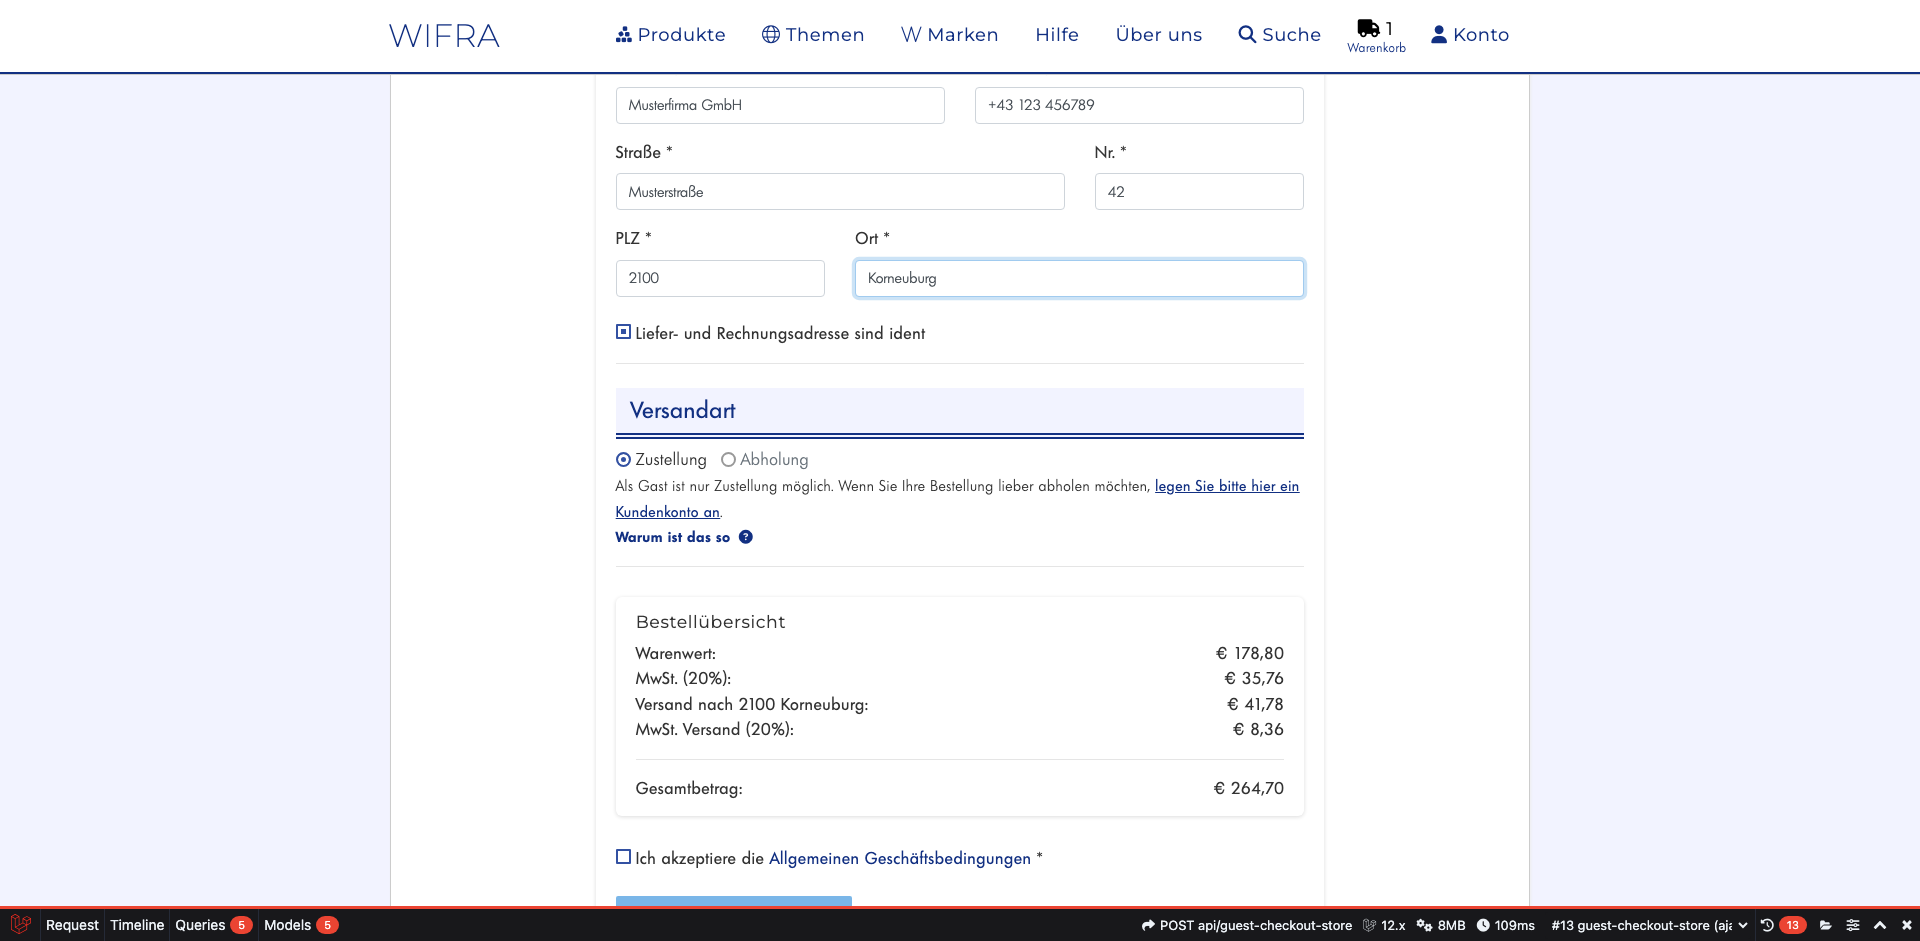Open the Warenkorb cart truck icon
Screen dimensions: 1920x941
point(1368,29)
